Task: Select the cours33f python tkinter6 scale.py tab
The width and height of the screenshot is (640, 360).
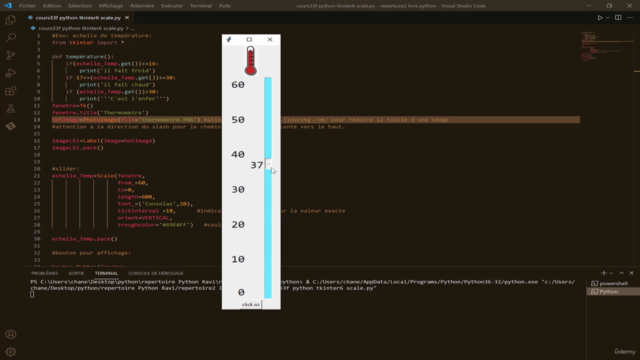Action: coord(78,18)
